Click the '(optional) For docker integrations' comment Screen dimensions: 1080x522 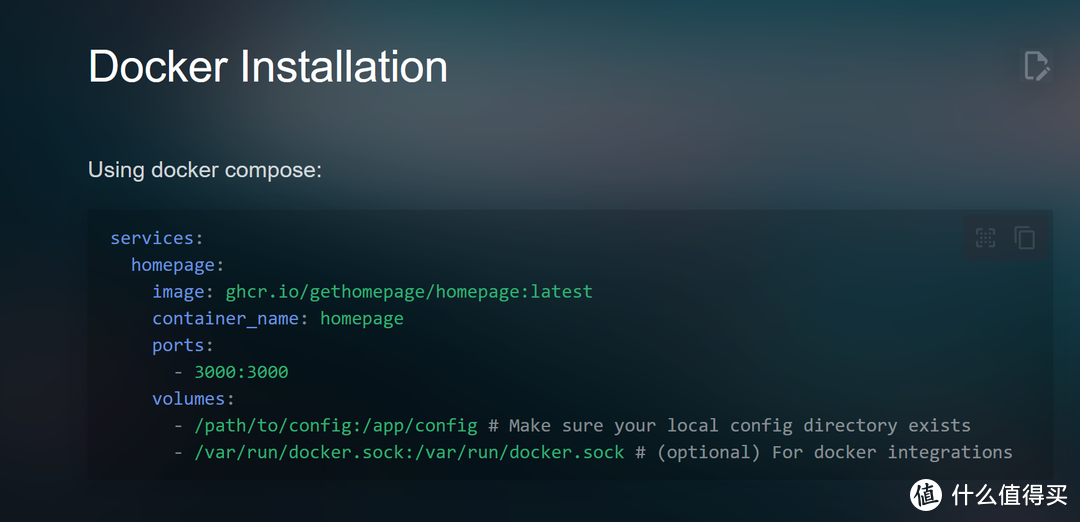[x=834, y=453]
